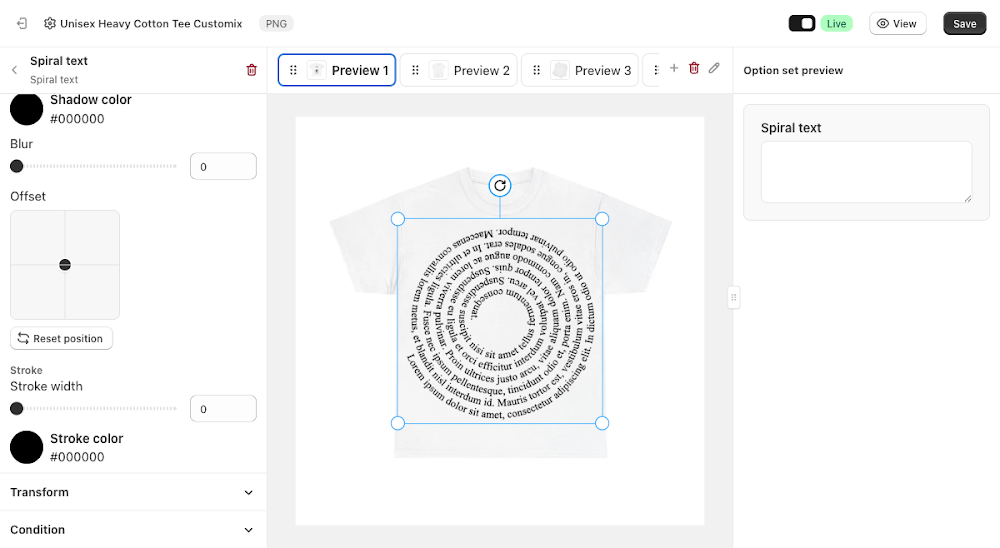This screenshot has width=1000, height=548.
Task: Select the spiral text on the shirt
Action: pyautogui.click(x=500, y=322)
